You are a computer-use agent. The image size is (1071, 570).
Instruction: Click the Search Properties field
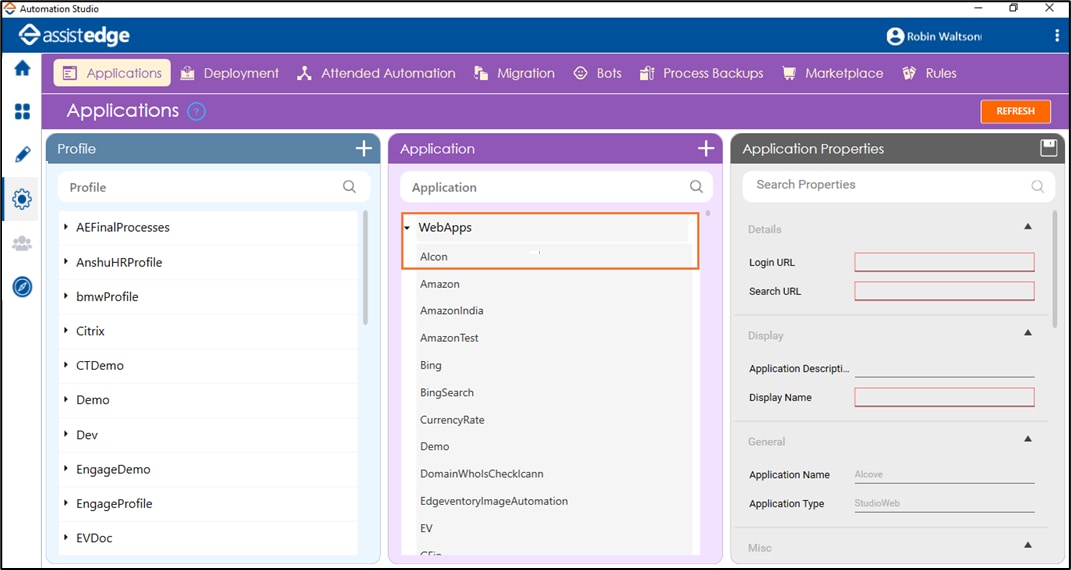(x=890, y=185)
